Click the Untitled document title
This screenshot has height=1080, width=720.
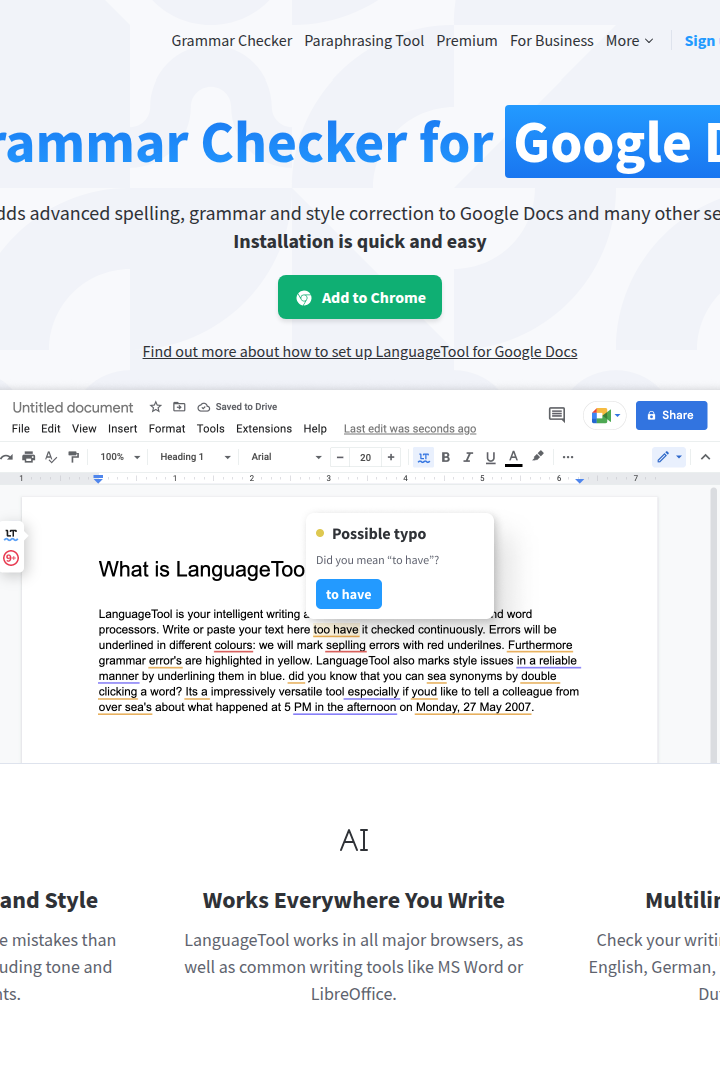pos(72,407)
